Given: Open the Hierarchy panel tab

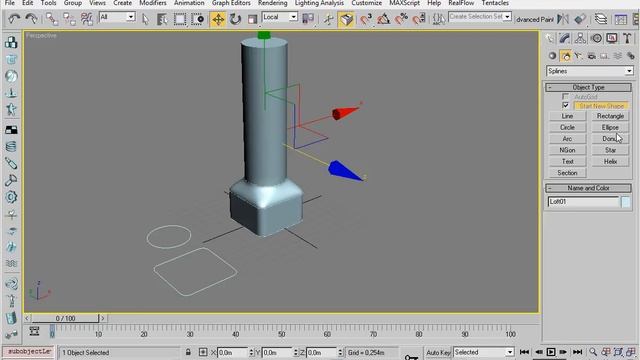Looking at the screenshot, I should (x=580, y=38).
